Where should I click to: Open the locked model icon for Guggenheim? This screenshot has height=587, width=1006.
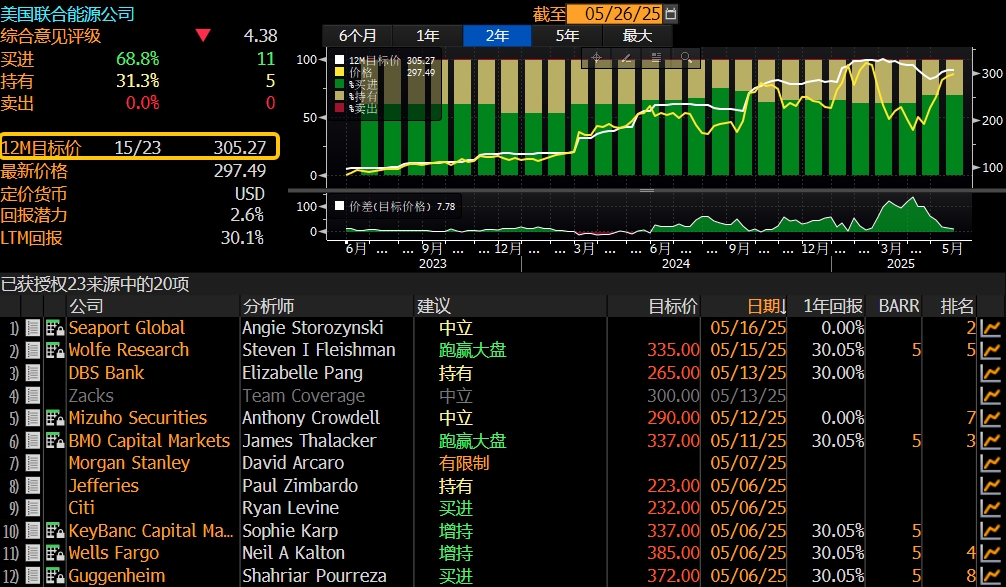[55, 576]
